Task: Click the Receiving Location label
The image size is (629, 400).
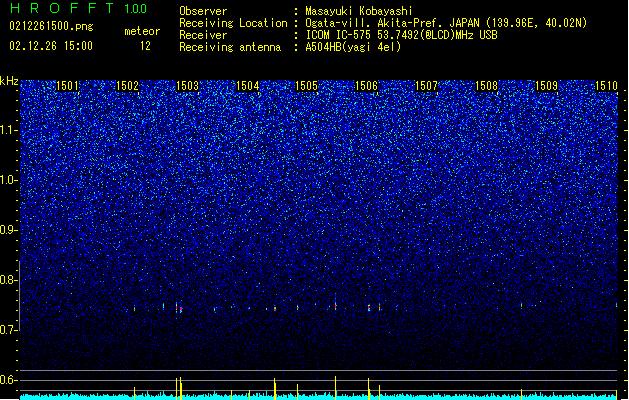Action: [x=233, y=23]
